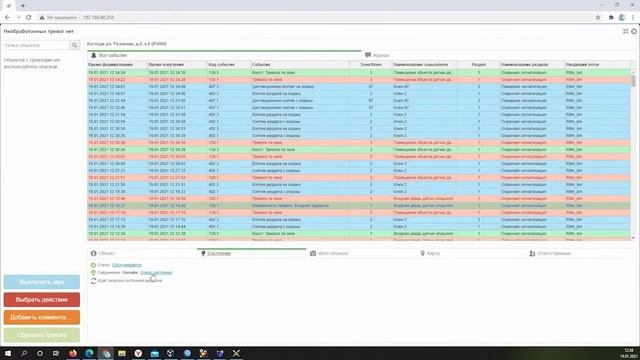Select event row formed at 12:33:44
Viewport: 640px width, 360px height.
pos(359,100)
